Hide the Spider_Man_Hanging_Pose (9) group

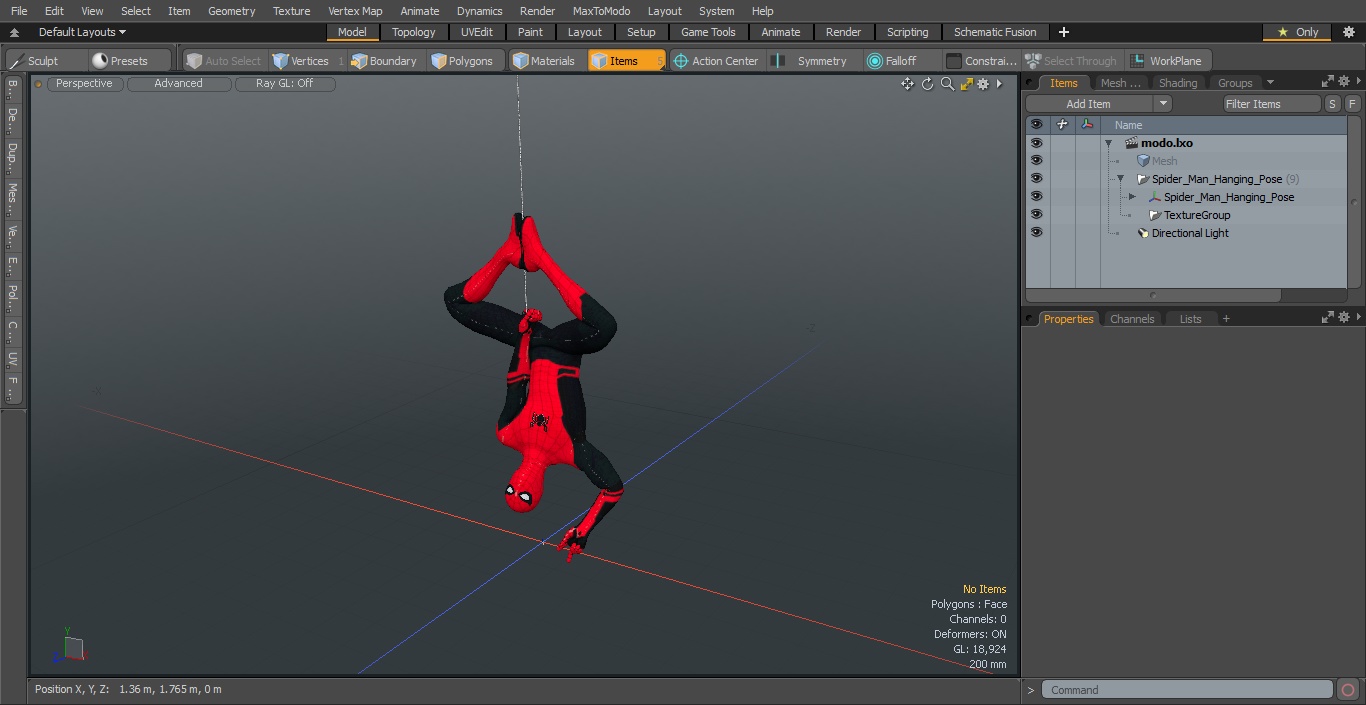pyautogui.click(x=1036, y=179)
